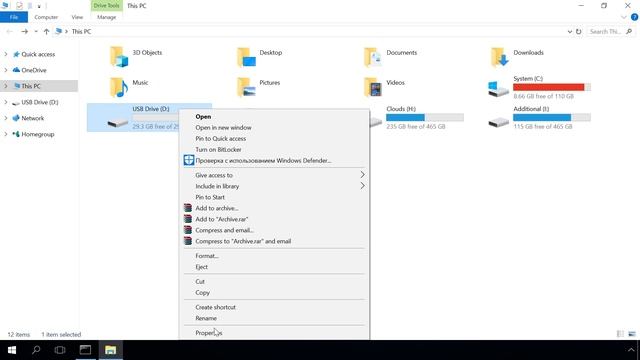Expand OneDrive tree node
Viewport: 640px width, 360px height.
tap(6, 70)
